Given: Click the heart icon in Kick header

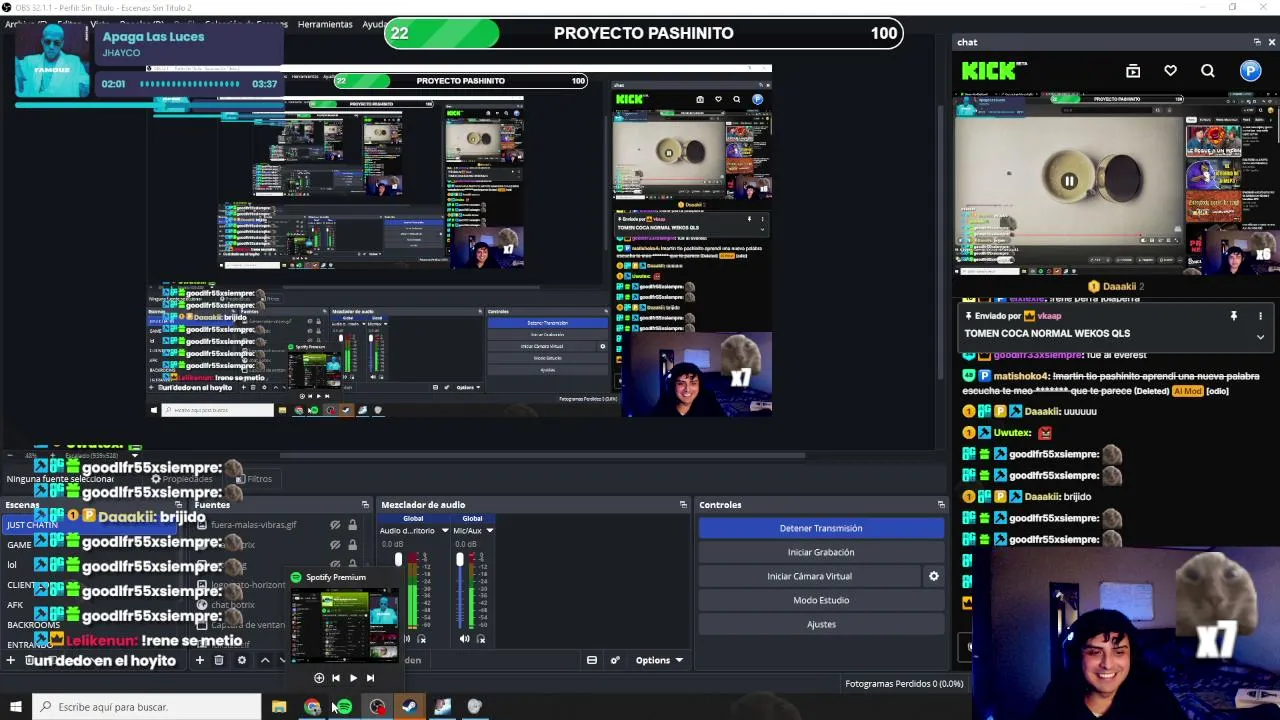Looking at the screenshot, I should [x=1170, y=71].
